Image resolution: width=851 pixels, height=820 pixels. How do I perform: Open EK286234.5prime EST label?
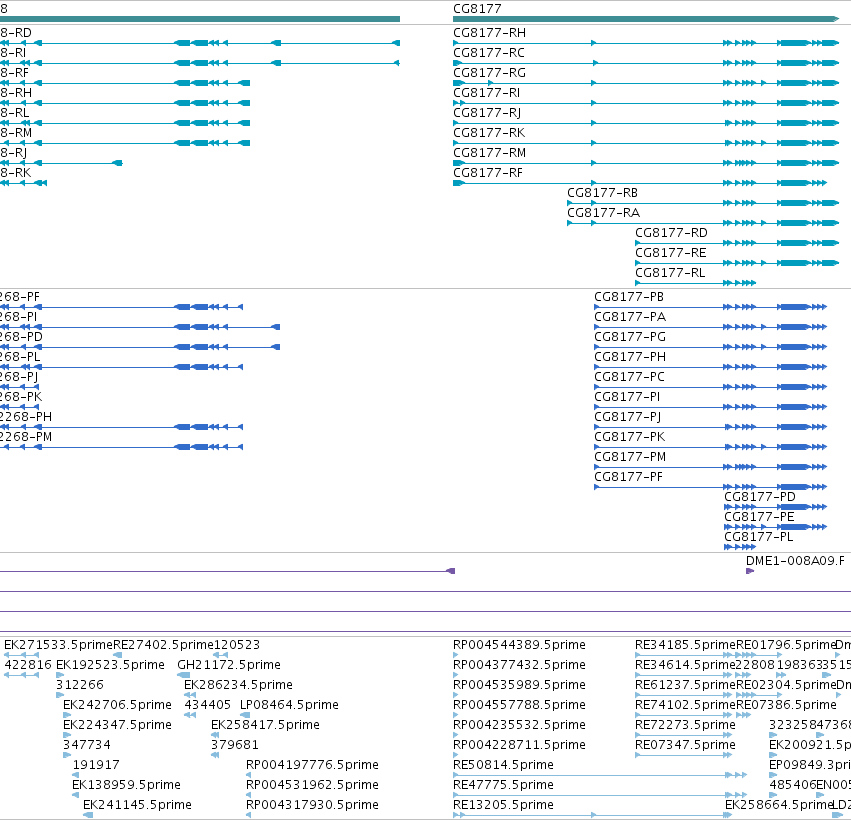pos(238,685)
